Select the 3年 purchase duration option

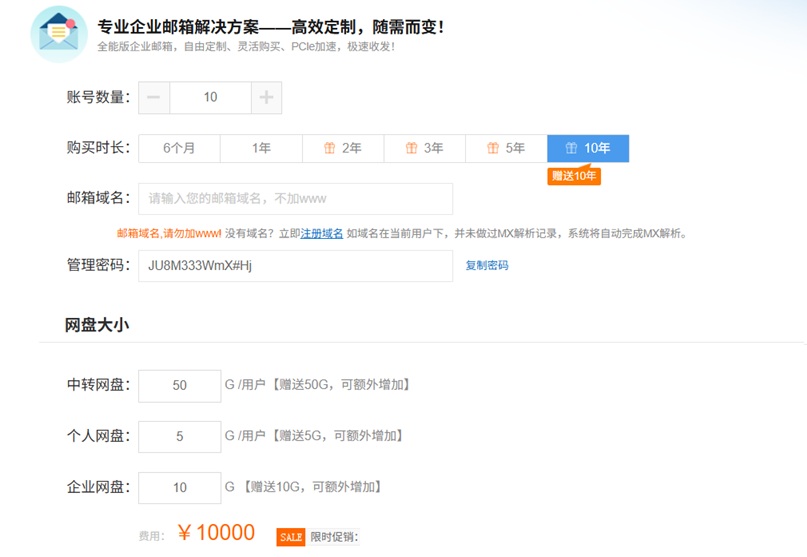(x=425, y=148)
